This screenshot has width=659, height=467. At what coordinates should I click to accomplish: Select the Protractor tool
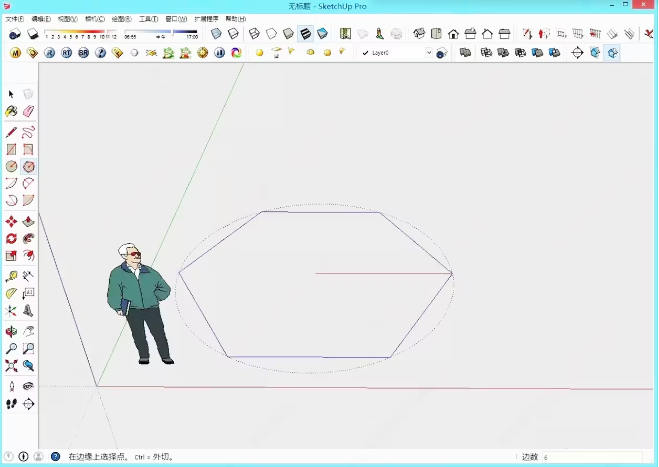pyautogui.click(x=11, y=293)
